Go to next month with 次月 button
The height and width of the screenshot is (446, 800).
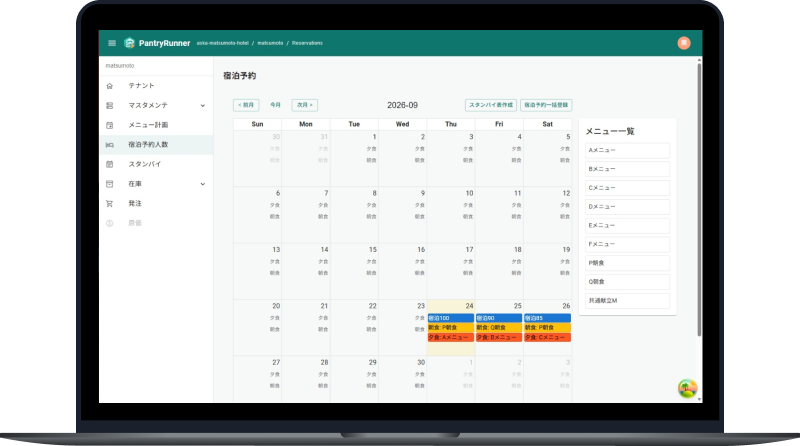305,105
